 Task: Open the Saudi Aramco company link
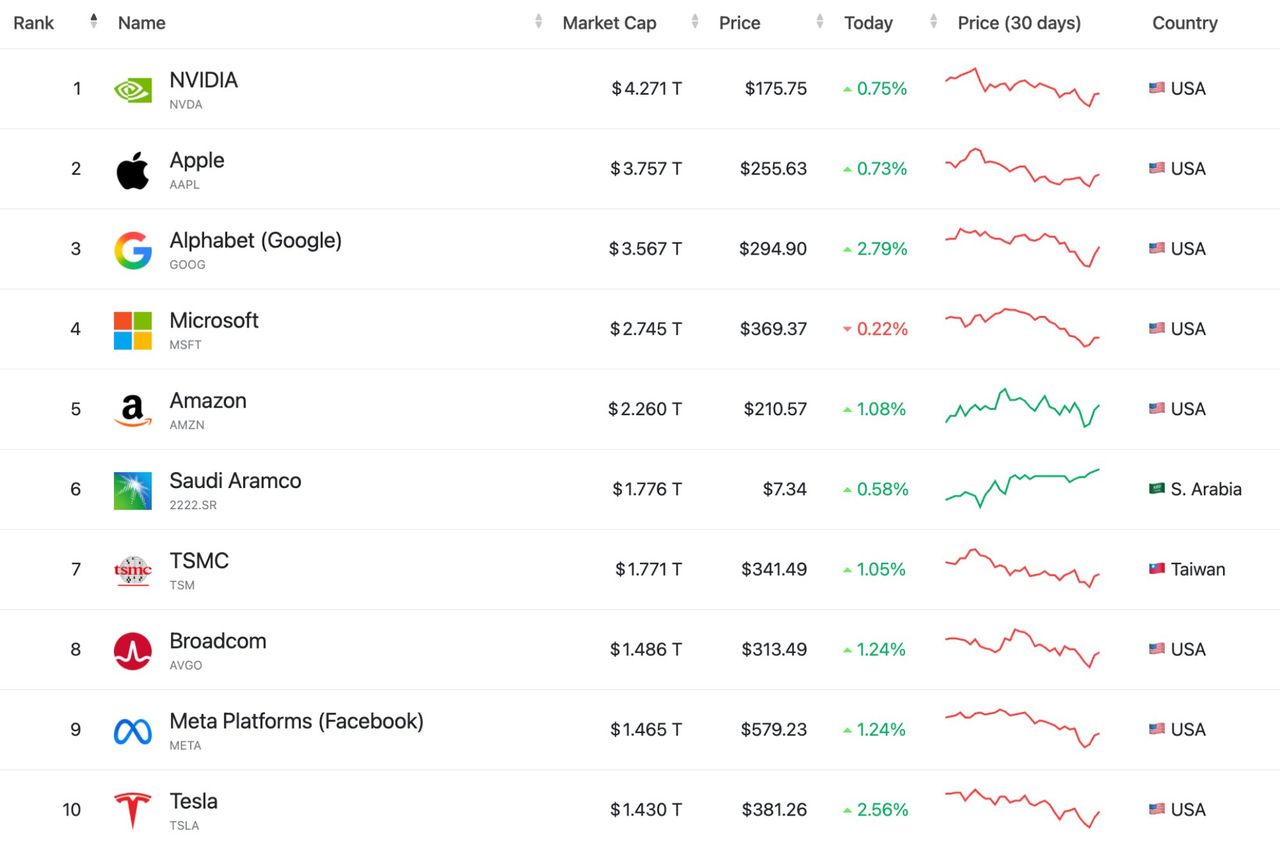(235, 481)
